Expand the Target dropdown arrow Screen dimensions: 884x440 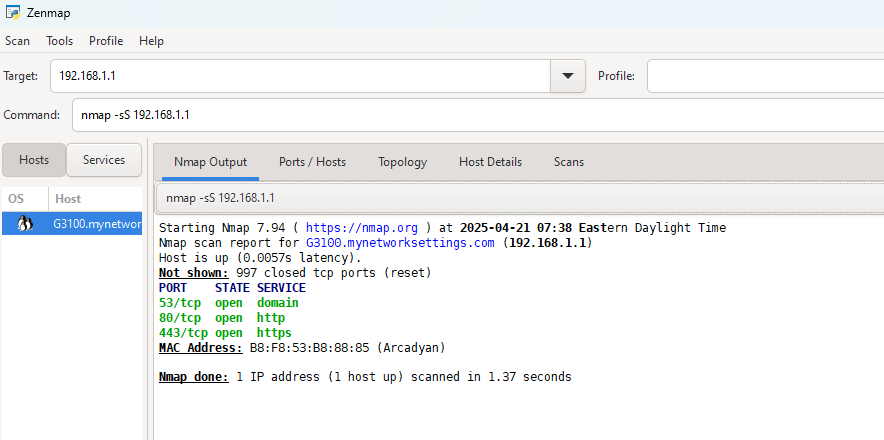coord(568,76)
